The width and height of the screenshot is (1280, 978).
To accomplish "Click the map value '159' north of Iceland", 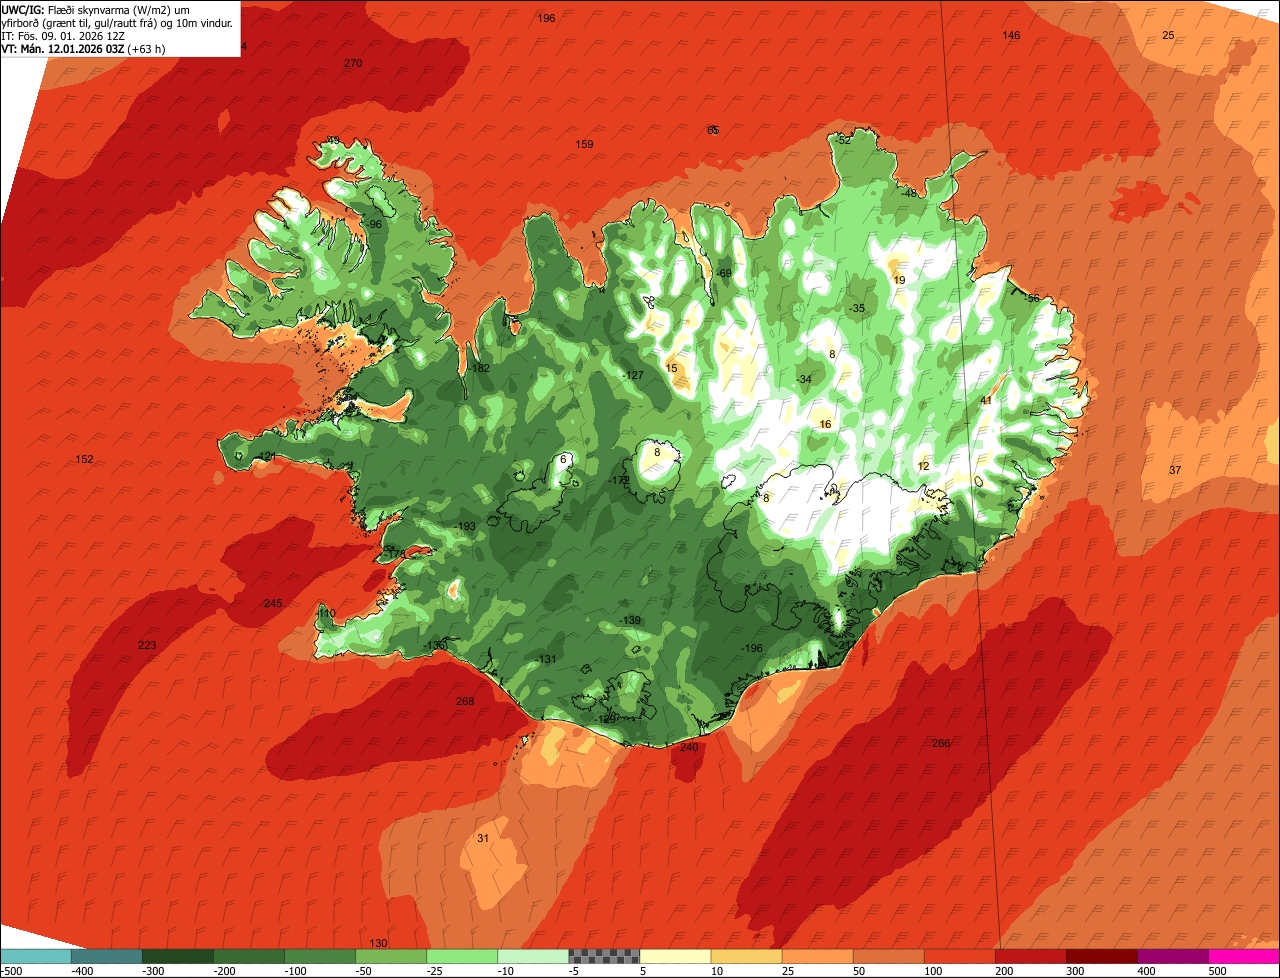I will [x=585, y=145].
